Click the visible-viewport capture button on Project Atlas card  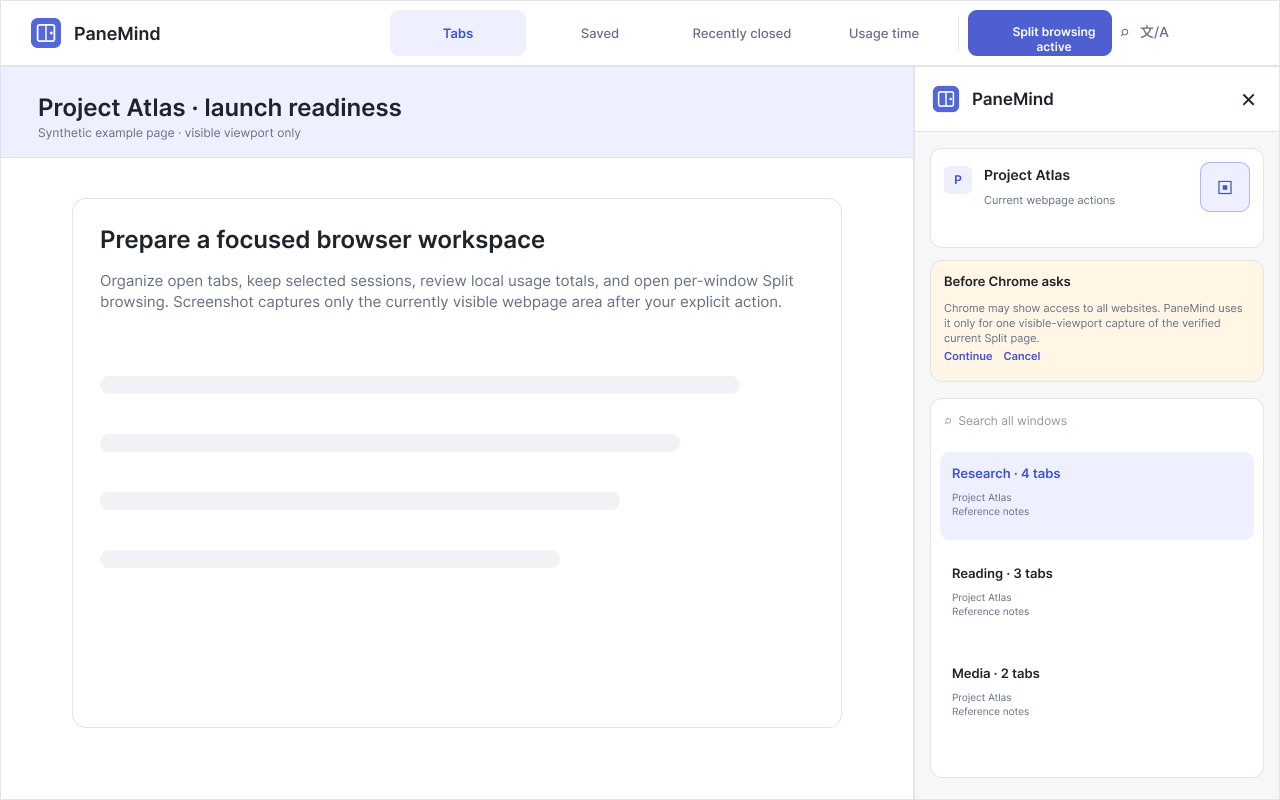[x=1225, y=187]
